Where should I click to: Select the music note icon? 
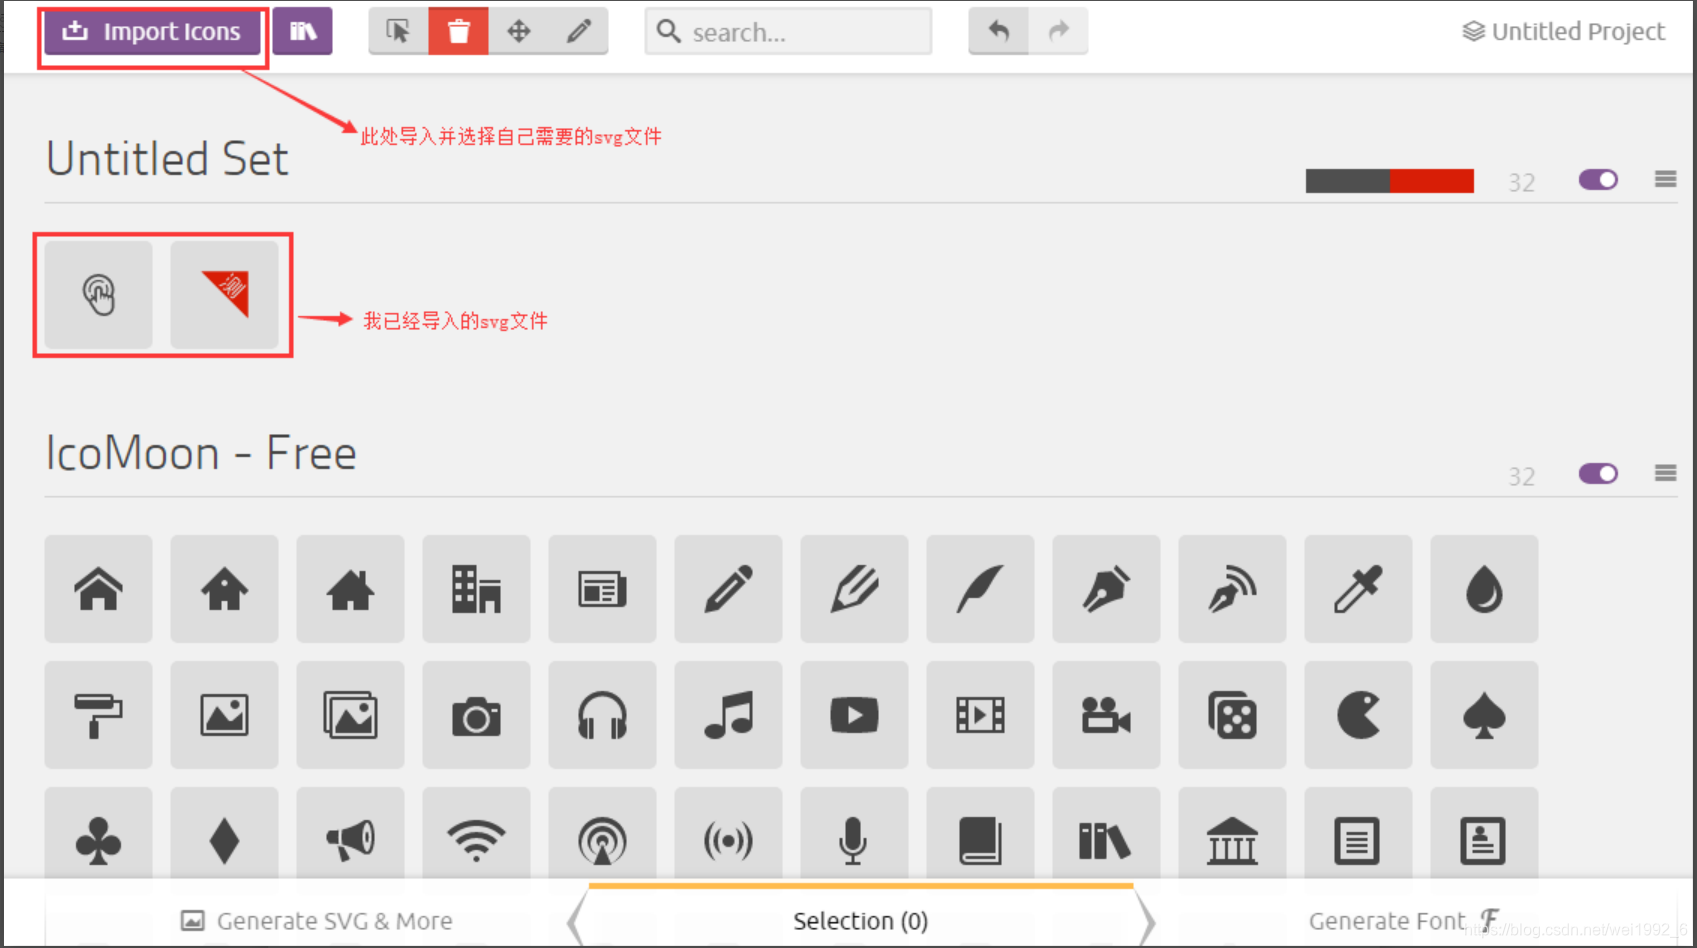728,715
